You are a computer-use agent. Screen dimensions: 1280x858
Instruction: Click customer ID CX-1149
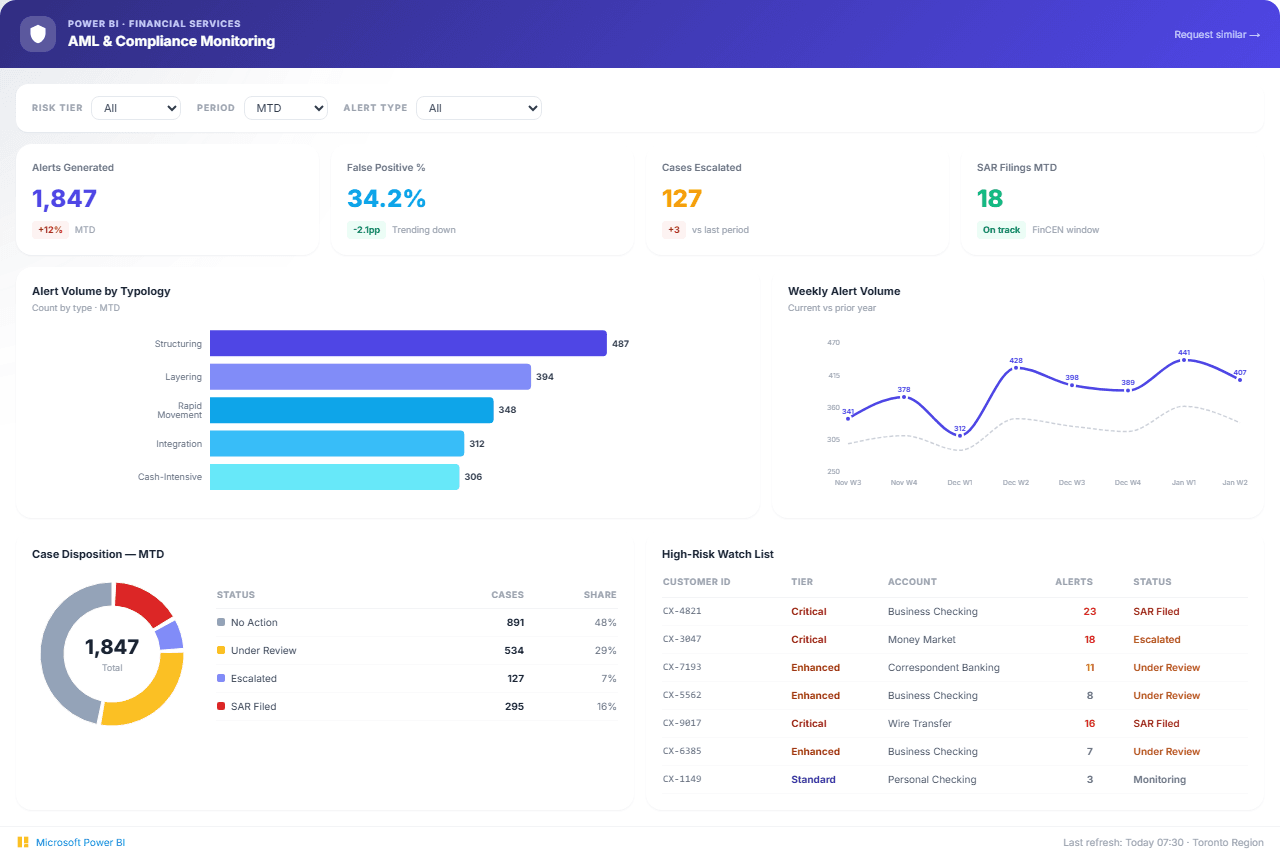click(682, 780)
